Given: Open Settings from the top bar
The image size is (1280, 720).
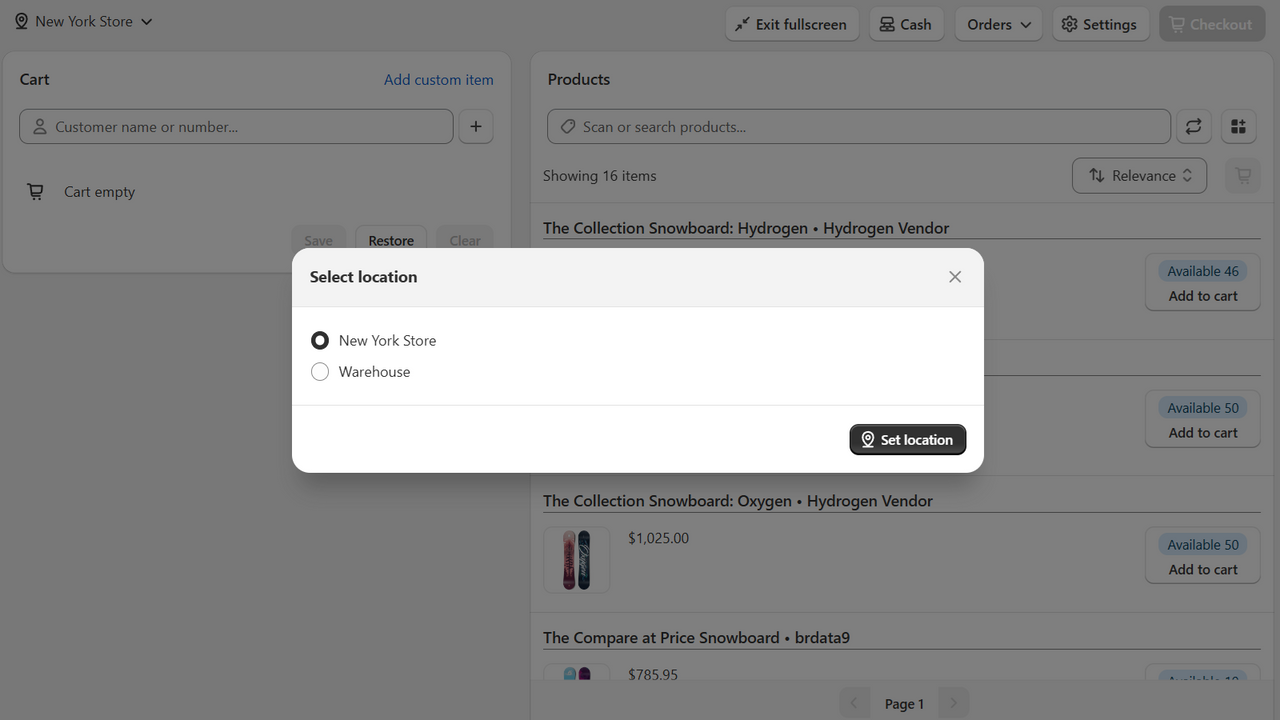Looking at the screenshot, I should tap(1099, 24).
